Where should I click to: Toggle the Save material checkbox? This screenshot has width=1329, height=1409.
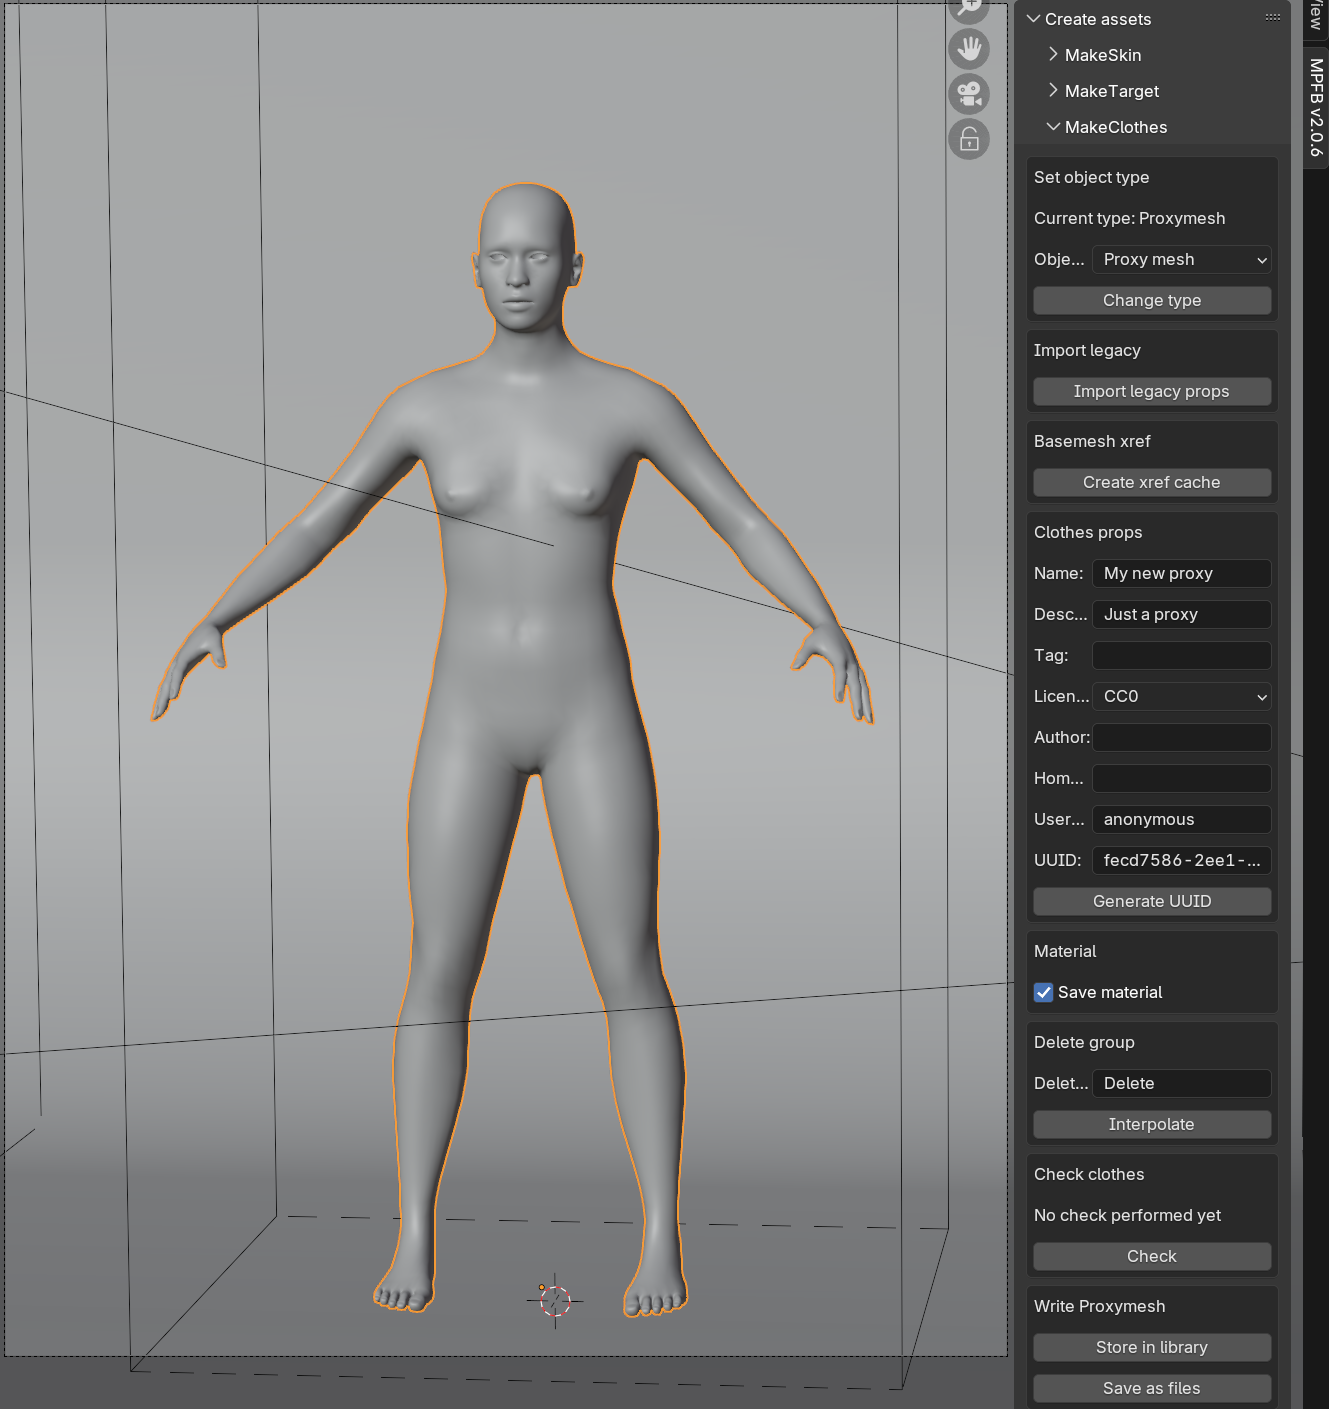point(1043,992)
